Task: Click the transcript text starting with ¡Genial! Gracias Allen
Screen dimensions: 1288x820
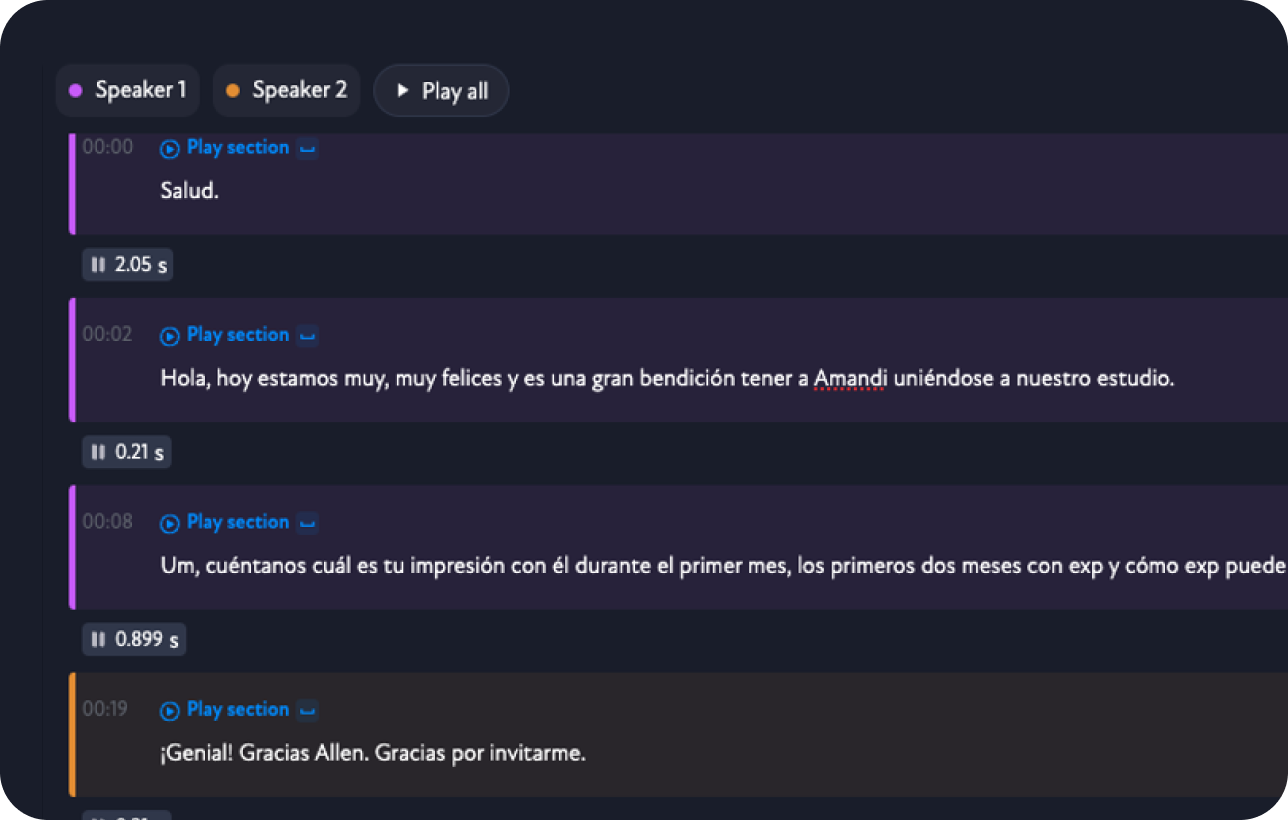Action: [x=373, y=753]
